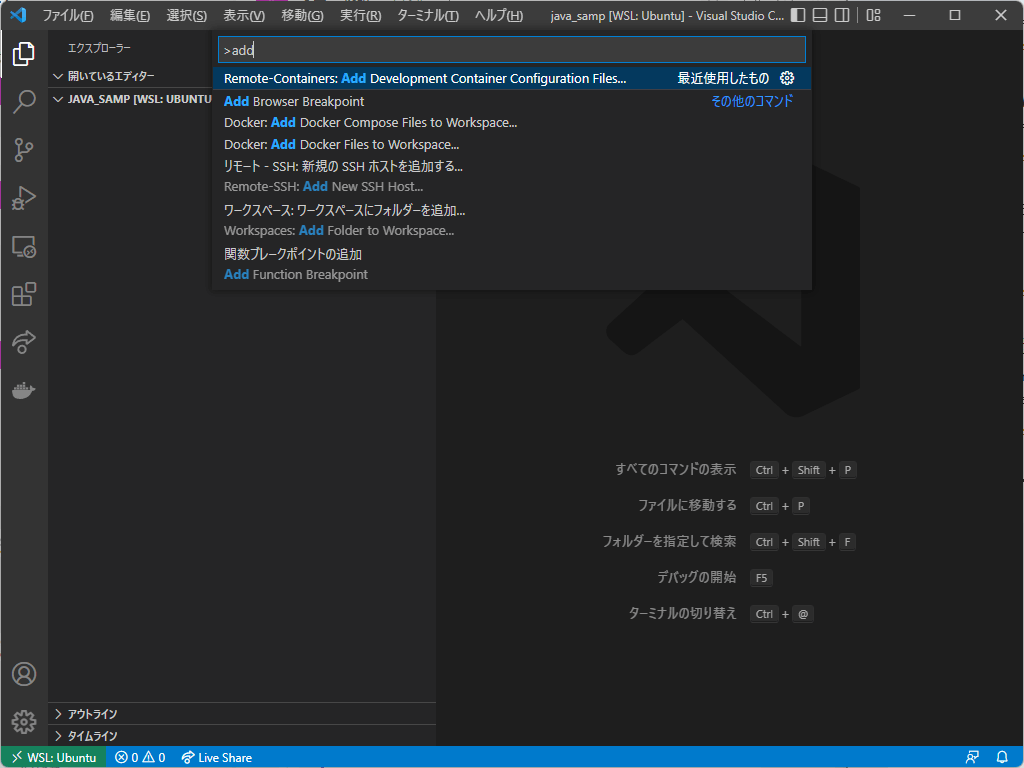Open the ヘルプ(H) menu
This screenshot has width=1024, height=768.
click(499, 15)
